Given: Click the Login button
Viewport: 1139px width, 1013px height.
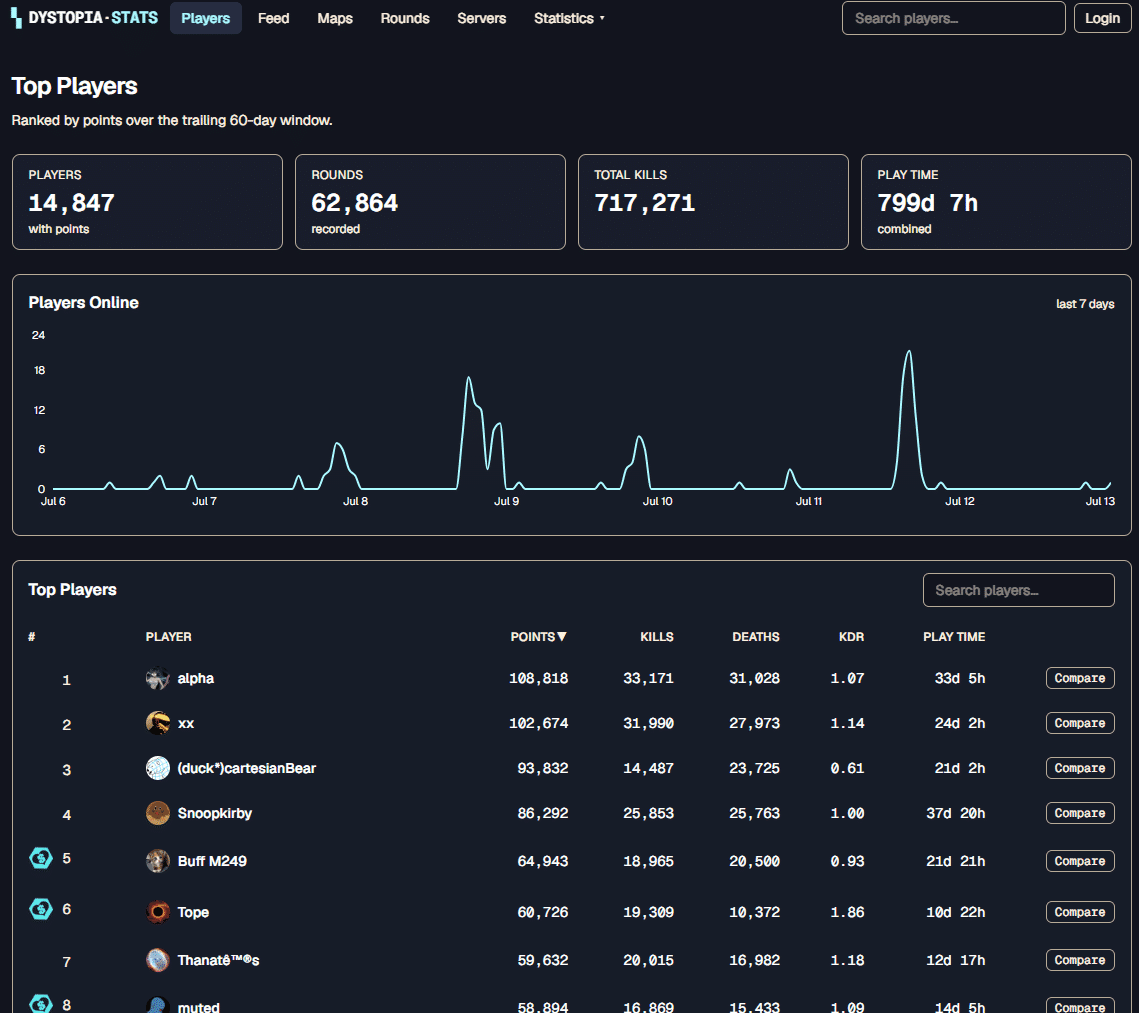Looking at the screenshot, I should [1102, 18].
